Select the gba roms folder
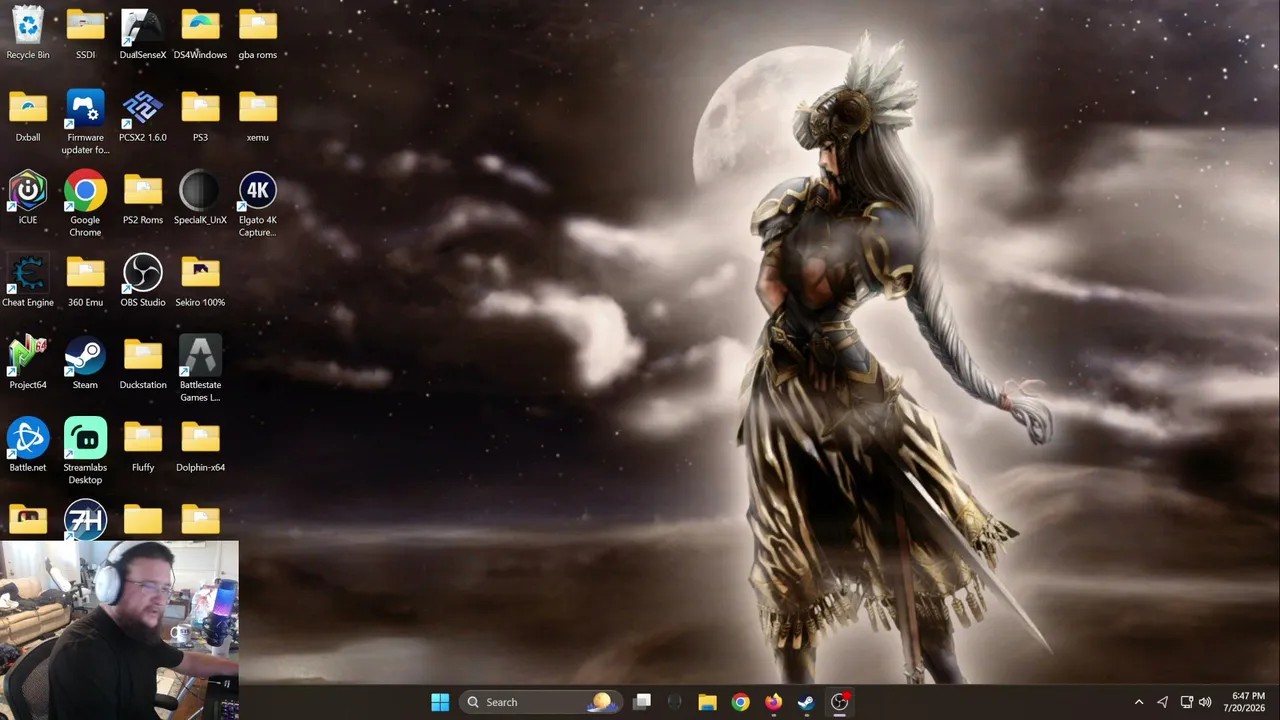Screen dimensions: 1280x720 (x=258, y=33)
